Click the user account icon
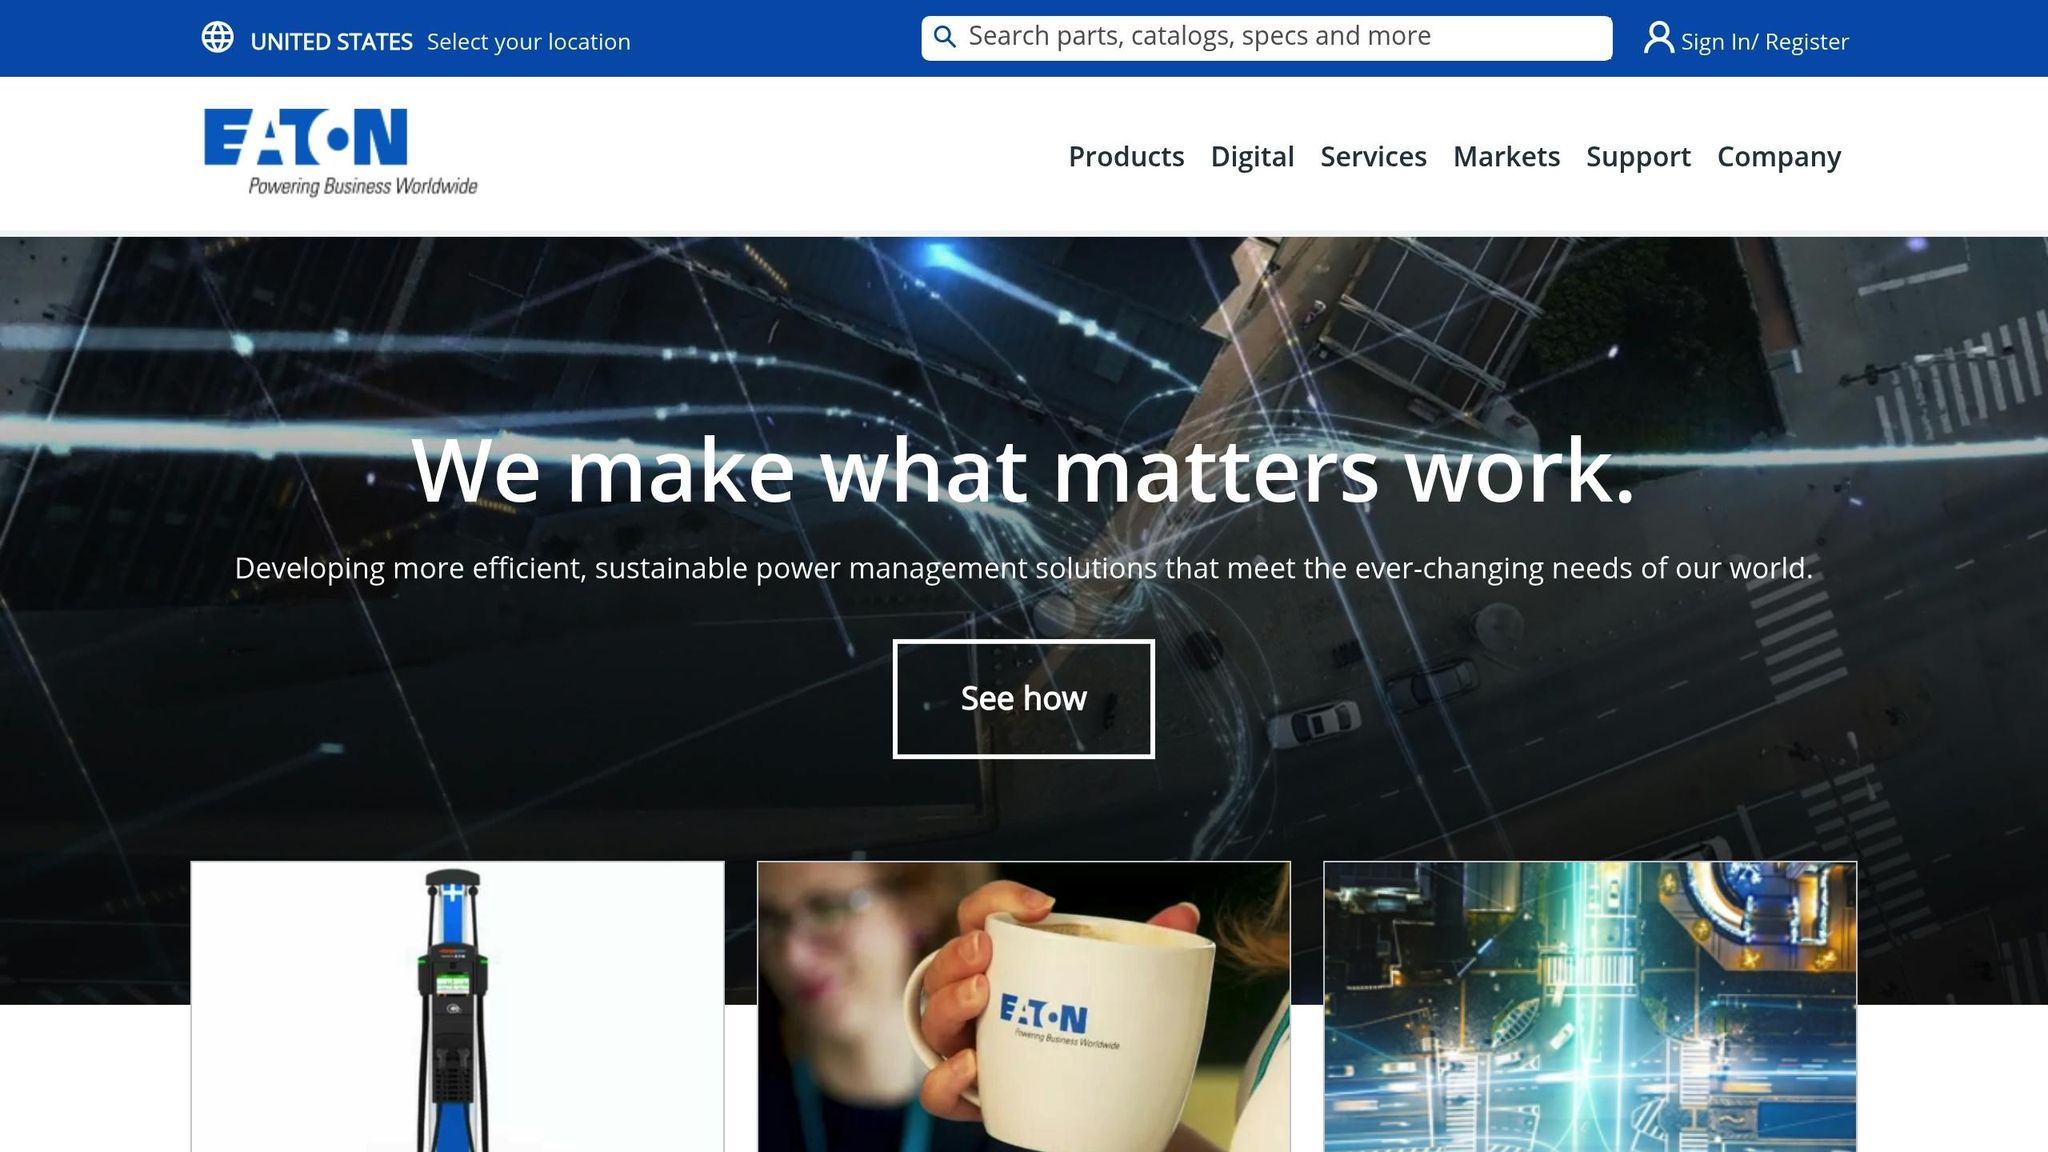The height and width of the screenshot is (1152, 2048). coord(1658,38)
